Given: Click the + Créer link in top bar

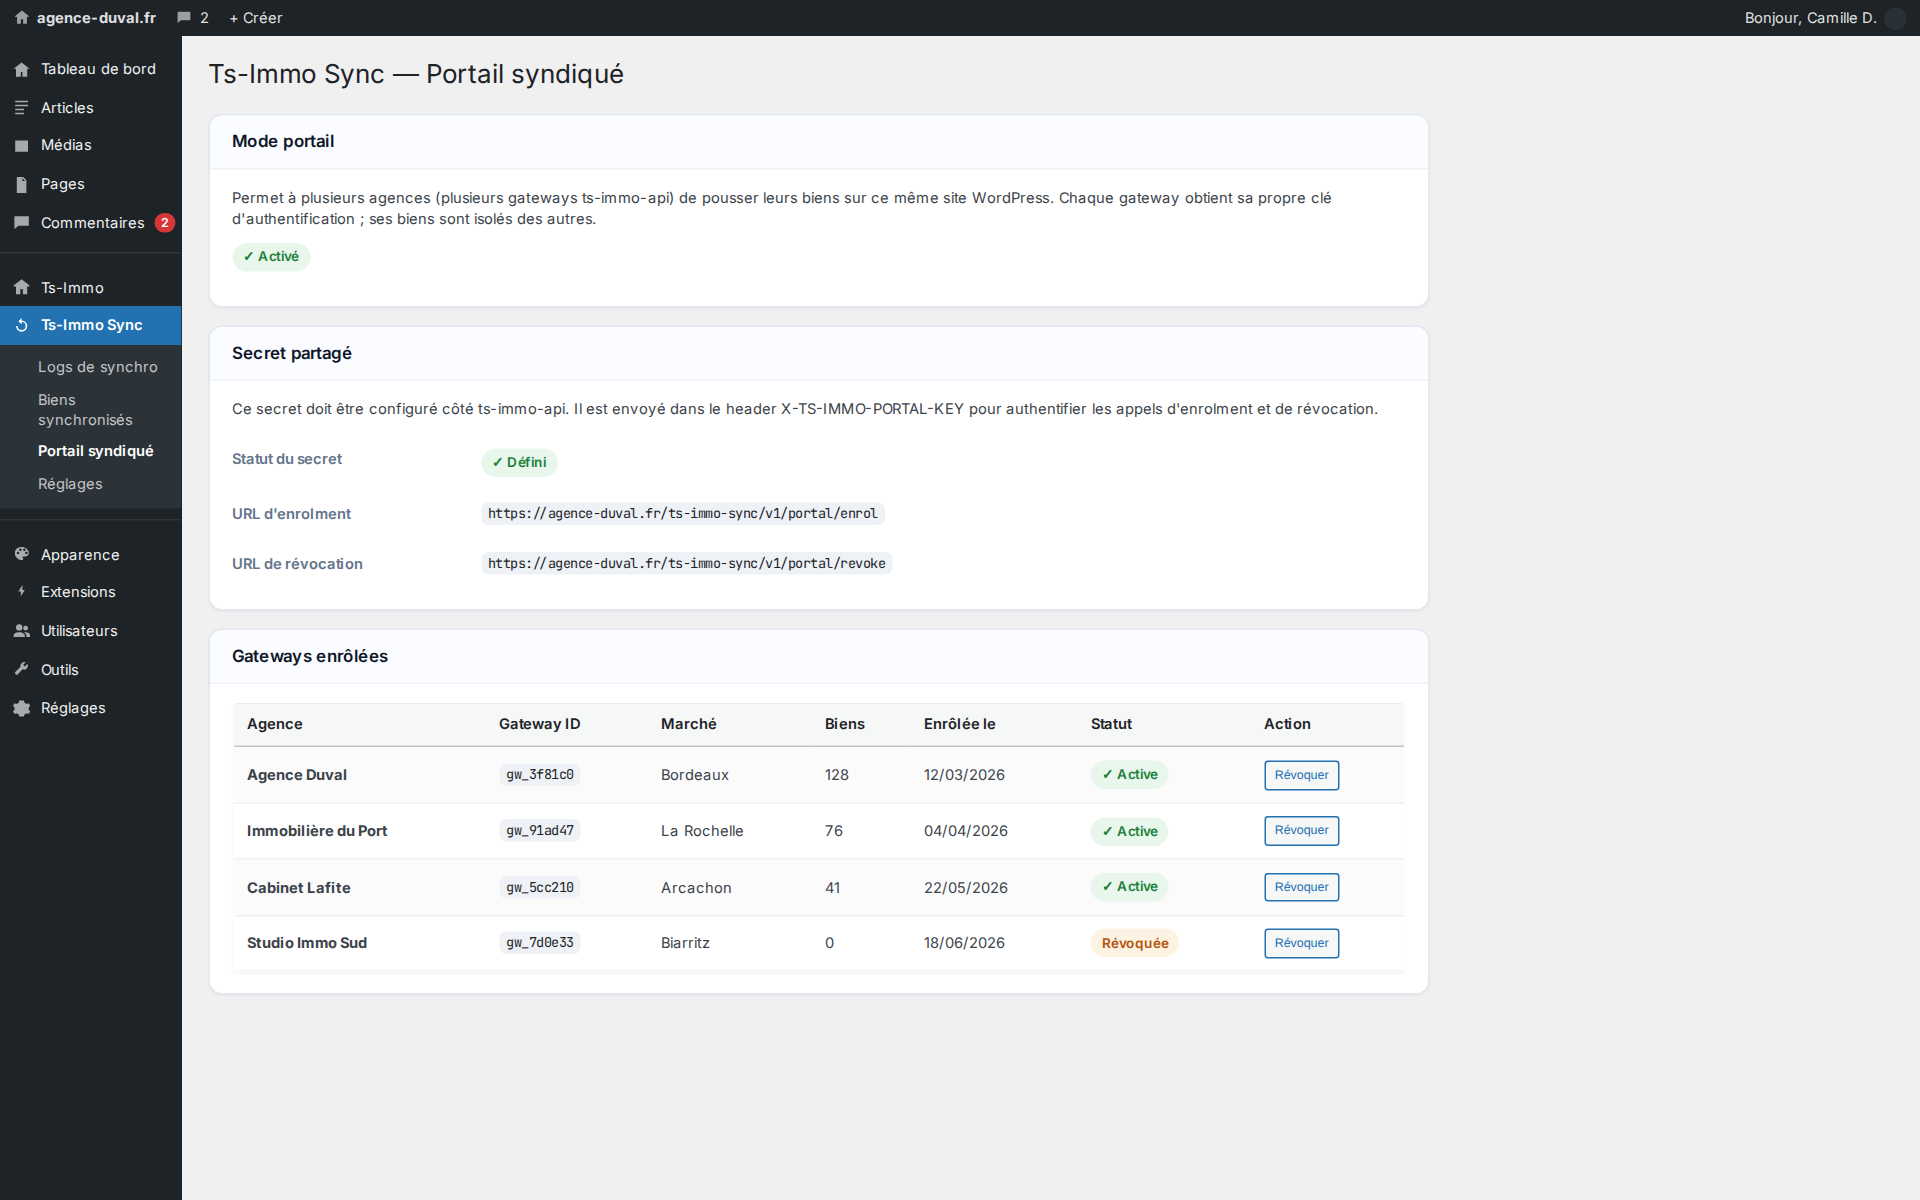Looking at the screenshot, I should coord(256,18).
